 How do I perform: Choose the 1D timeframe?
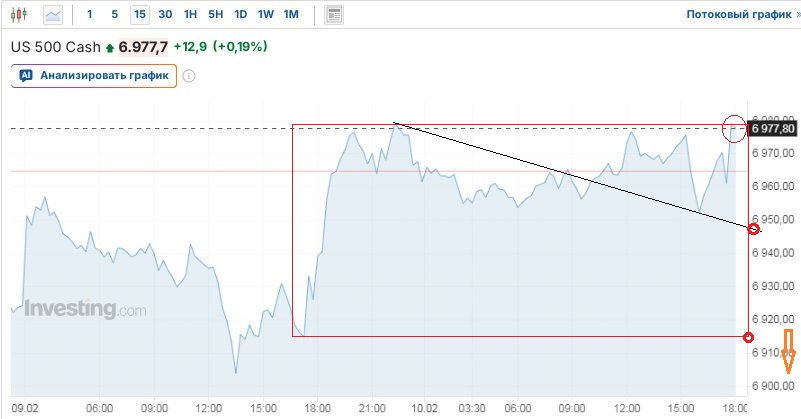241,15
